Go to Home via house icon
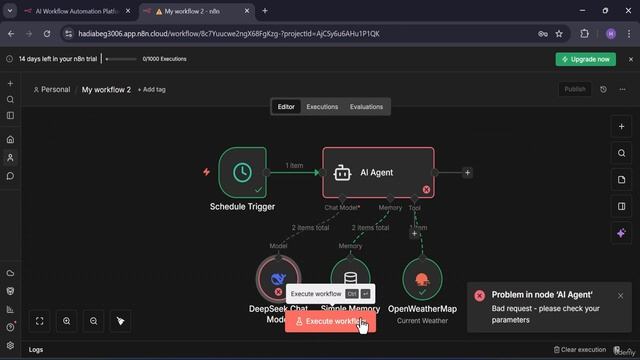Screen dimensions: 640x360 pyautogui.click(x=10, y=140)
